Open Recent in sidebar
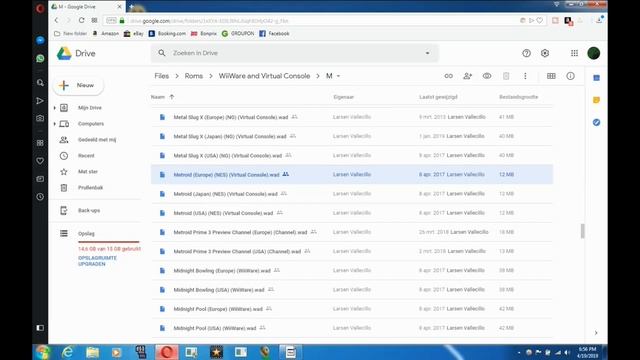This screenshot has height=360, width=640. pyautogui.click(x=86, y=156)
